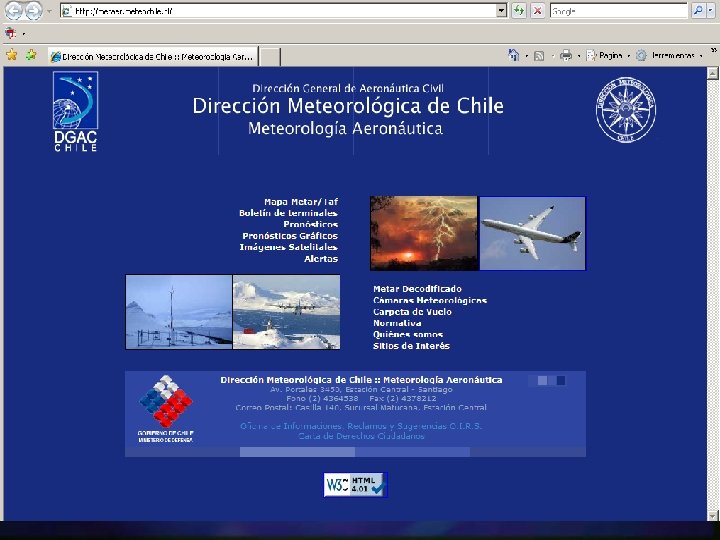Click the scrollbar up arrow
The width and height of the screenshot is (720, 540).
[x=713, y=73]
